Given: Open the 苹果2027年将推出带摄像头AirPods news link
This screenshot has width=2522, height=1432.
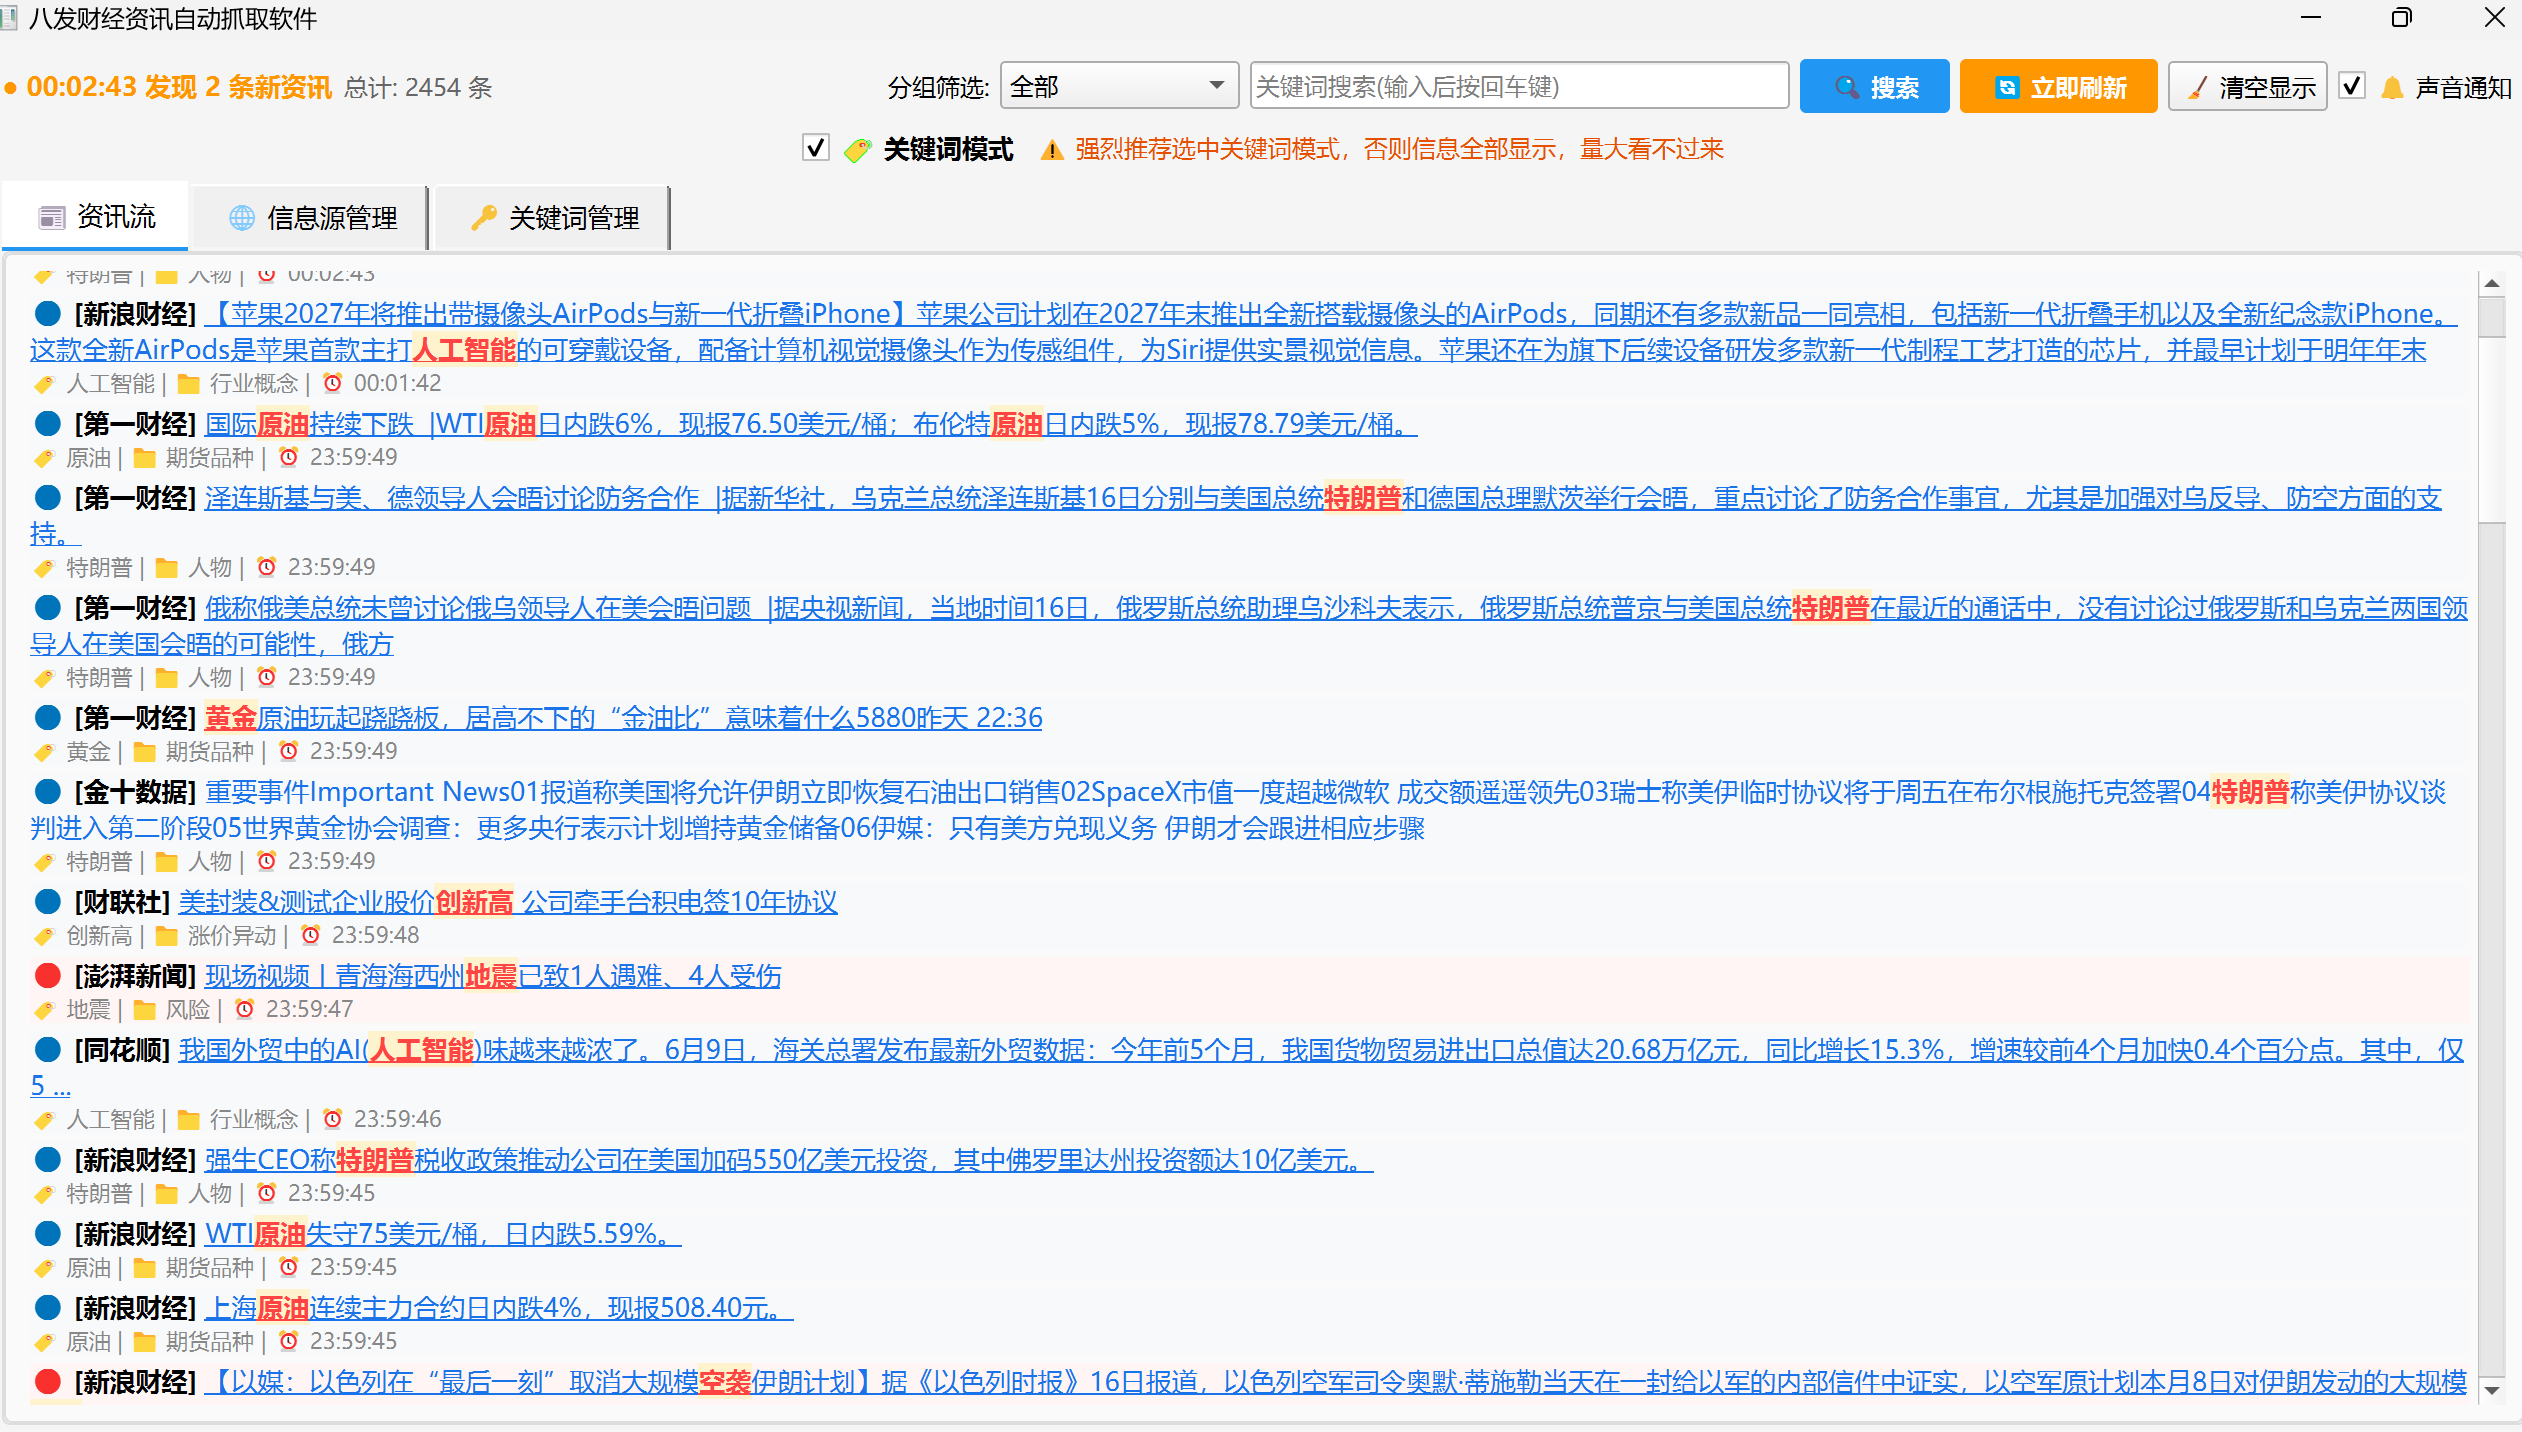Looking at the screenshot, I should [x=1243, y=332].
